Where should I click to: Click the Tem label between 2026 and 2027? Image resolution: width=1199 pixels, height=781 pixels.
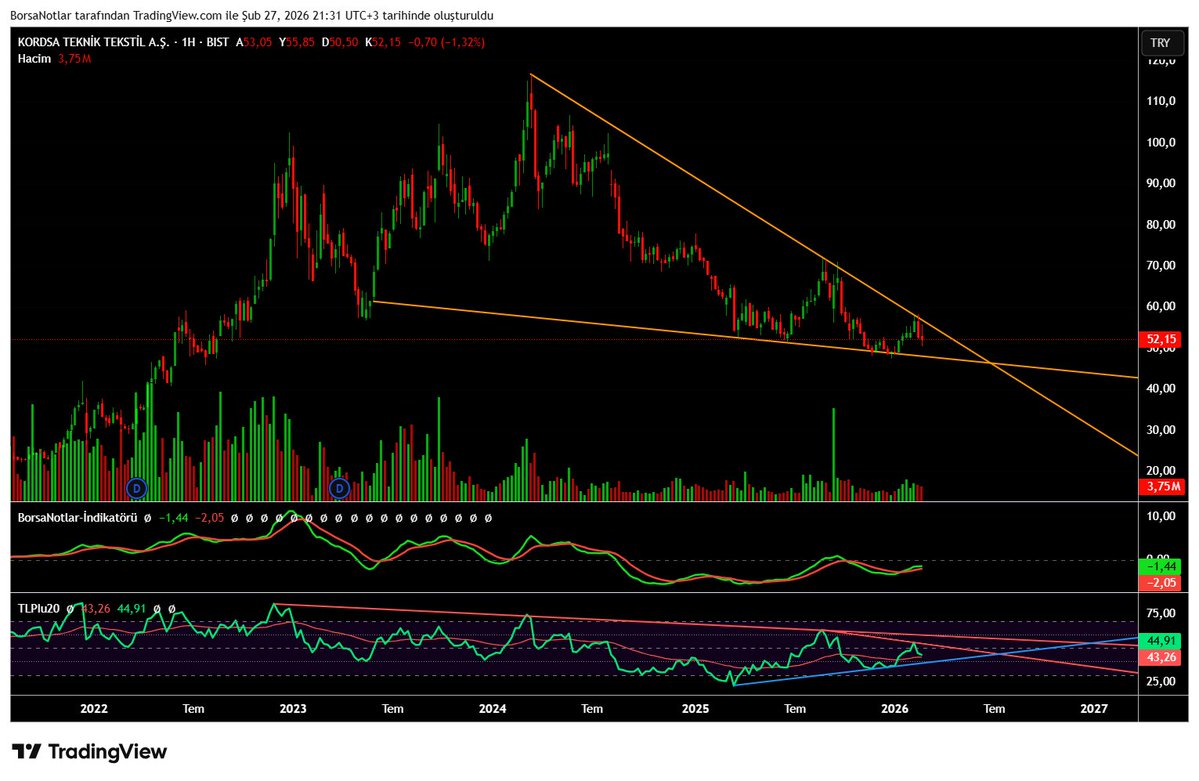point(994,709)
